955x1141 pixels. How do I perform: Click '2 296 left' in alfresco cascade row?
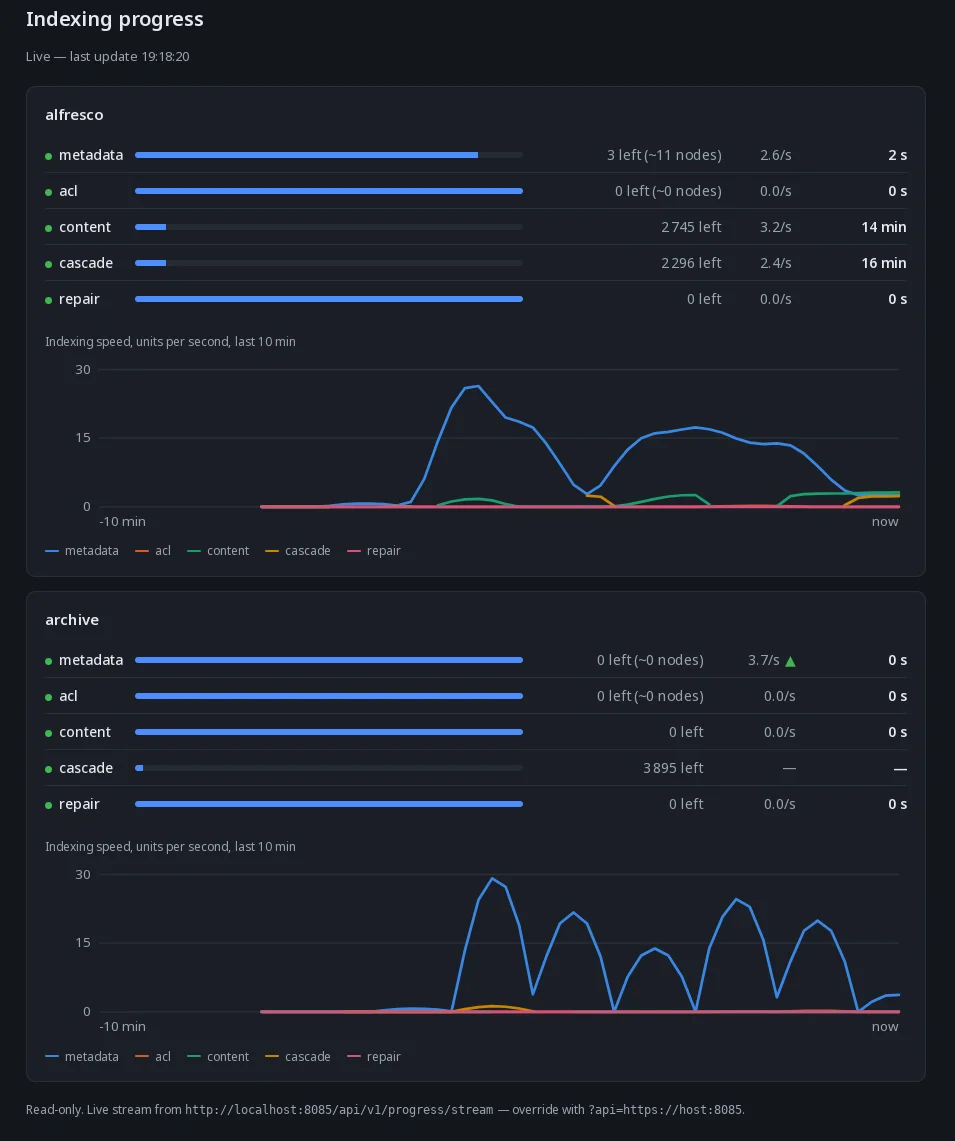[x=692, y=263]
